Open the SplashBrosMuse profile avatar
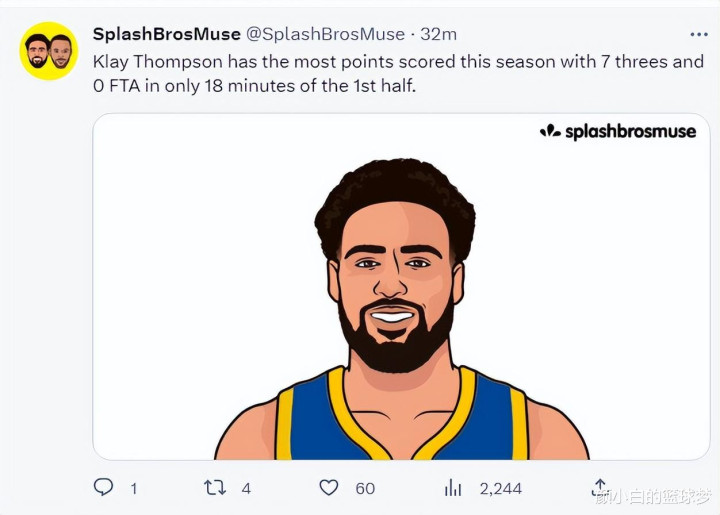Viewport: 720px width, 515px height. coord(49,51)
